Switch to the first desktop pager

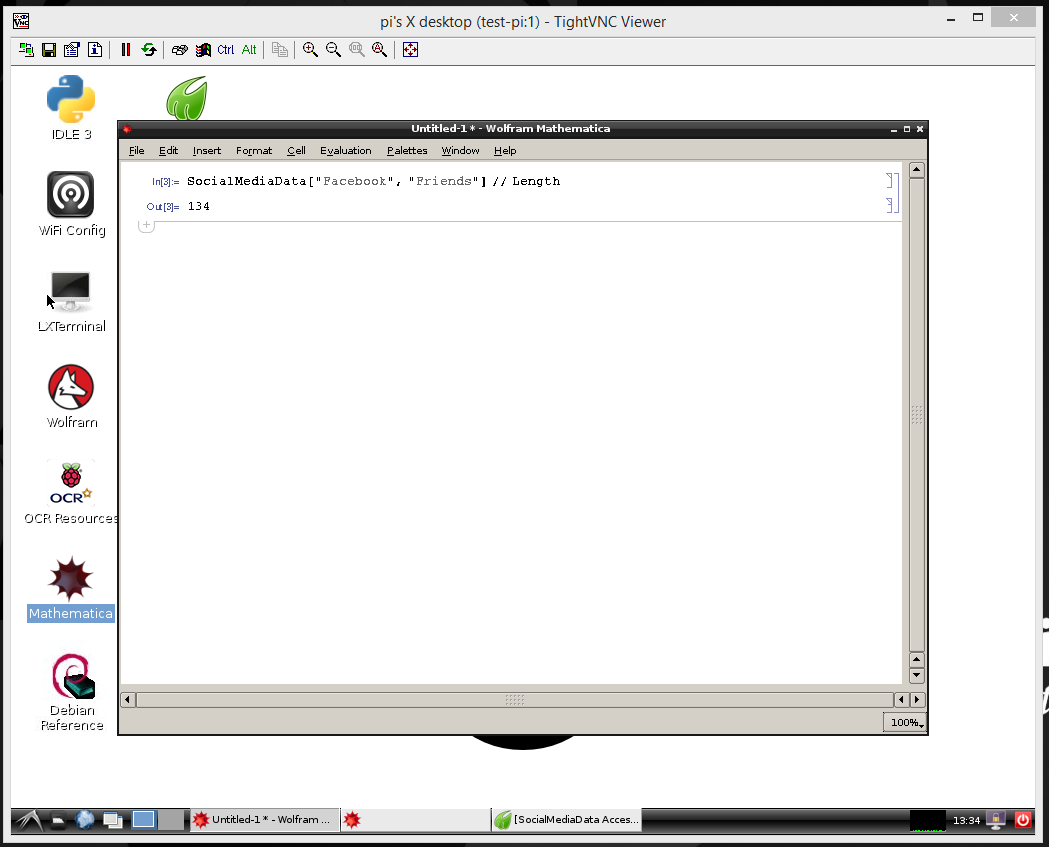[x=143, y=820]
